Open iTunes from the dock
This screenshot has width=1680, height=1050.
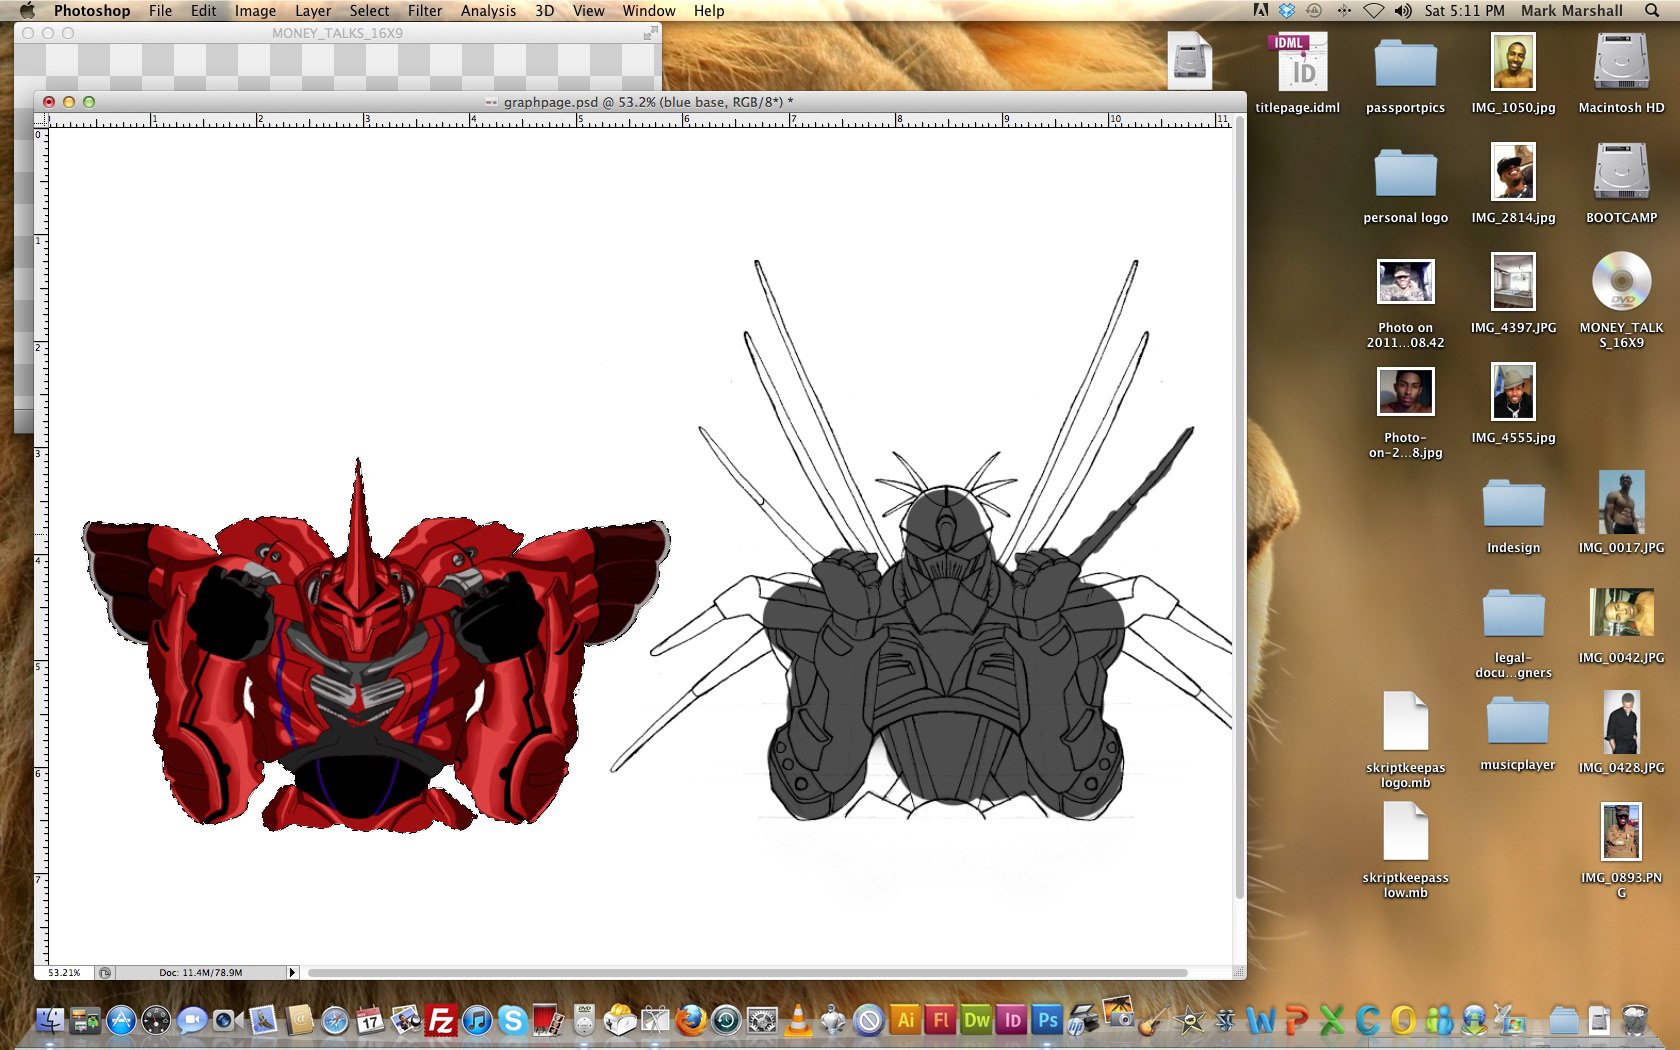[477, 1020]
